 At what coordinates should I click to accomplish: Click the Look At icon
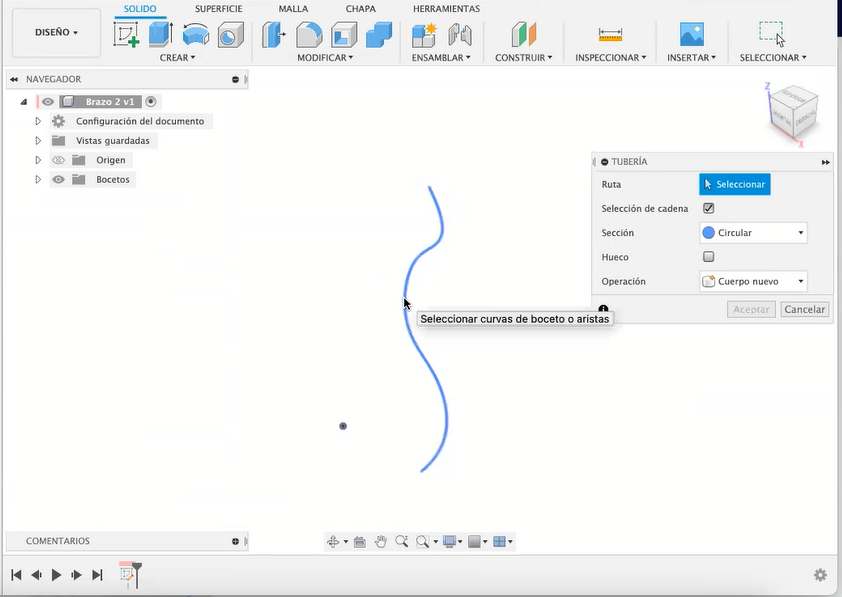(360, 542)
